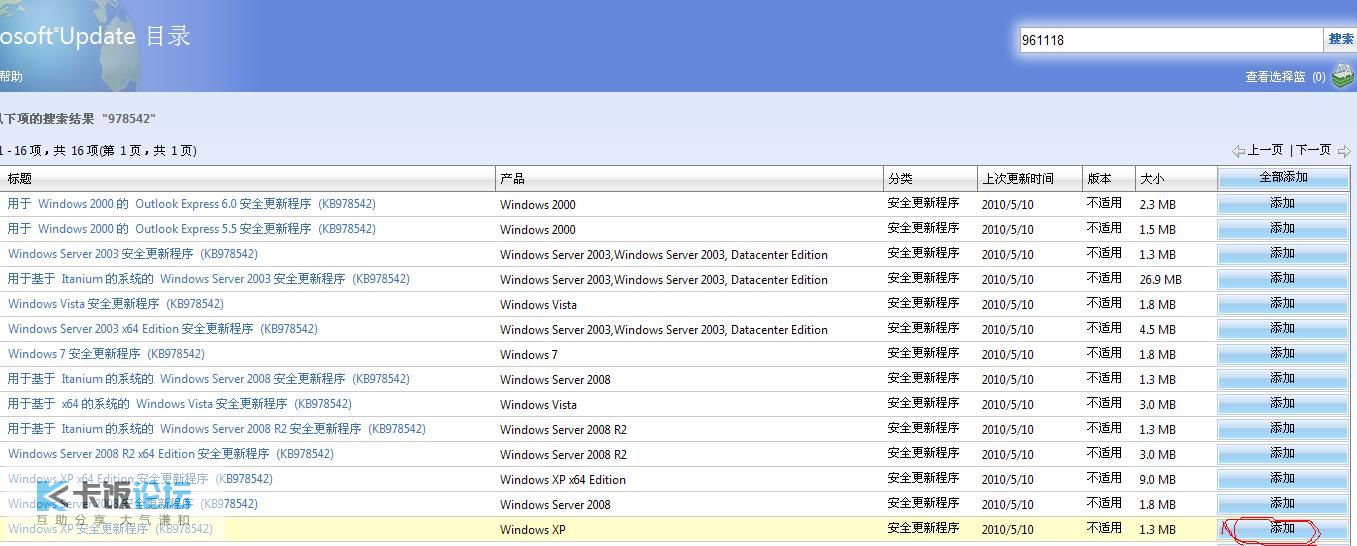This screenshot has width=1357, height=546.
Task: Select the 共 16 项 result count text
Action: tap(78, 151)
